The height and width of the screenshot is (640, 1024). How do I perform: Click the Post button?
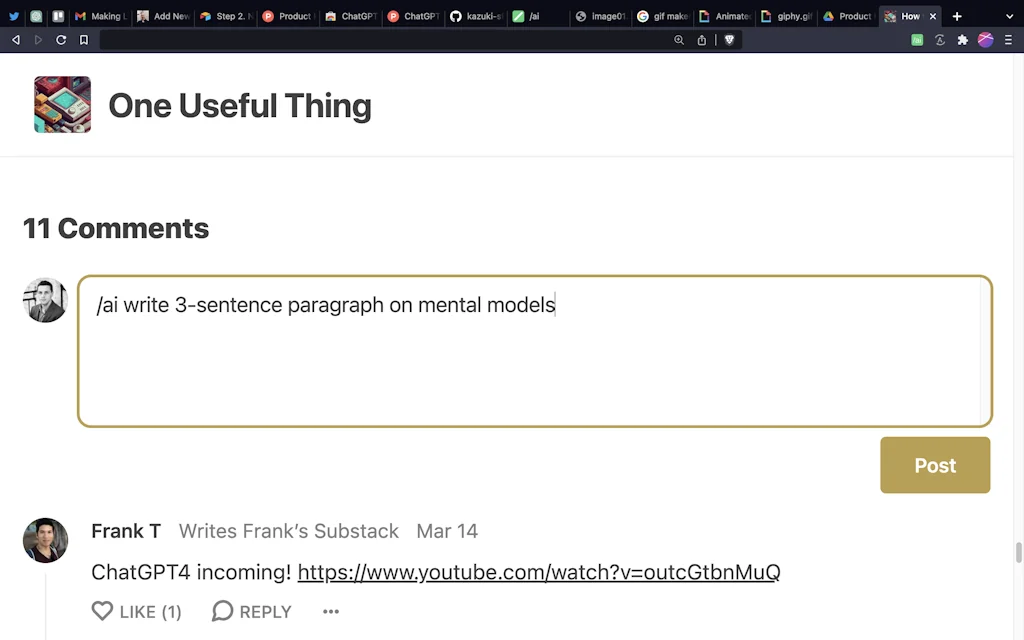click(x=934, y=465)
